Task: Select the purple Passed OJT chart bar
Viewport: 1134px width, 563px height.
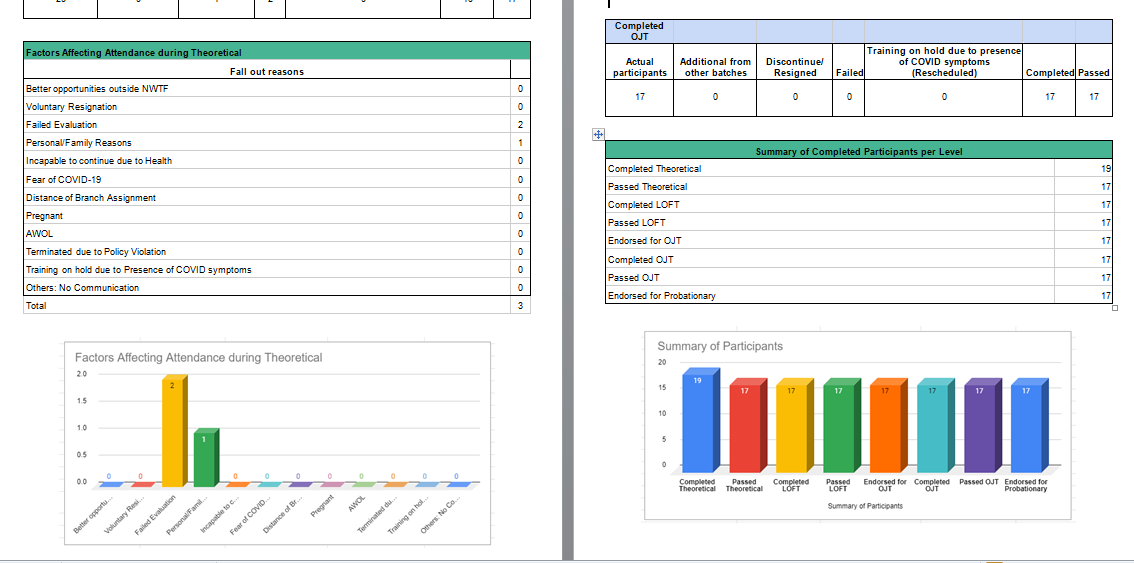Action: (x=981, y=426)
